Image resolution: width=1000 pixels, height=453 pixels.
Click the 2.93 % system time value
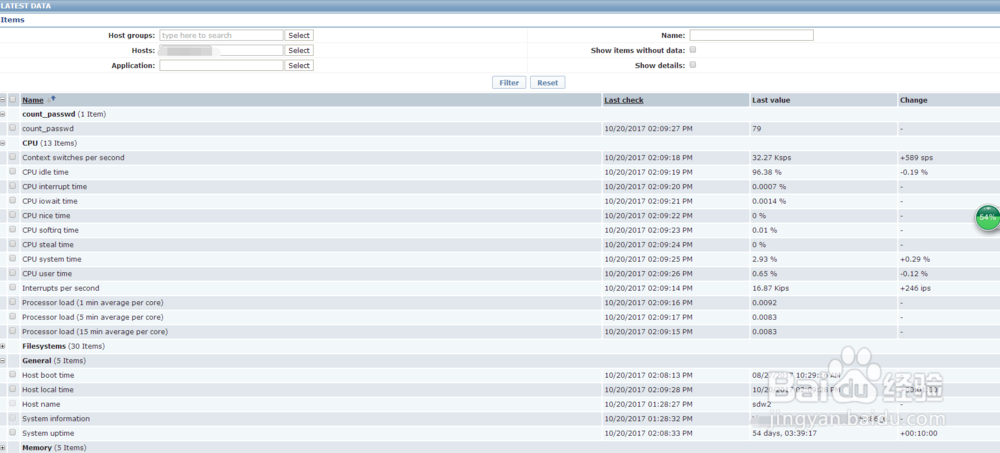[765, 260]
